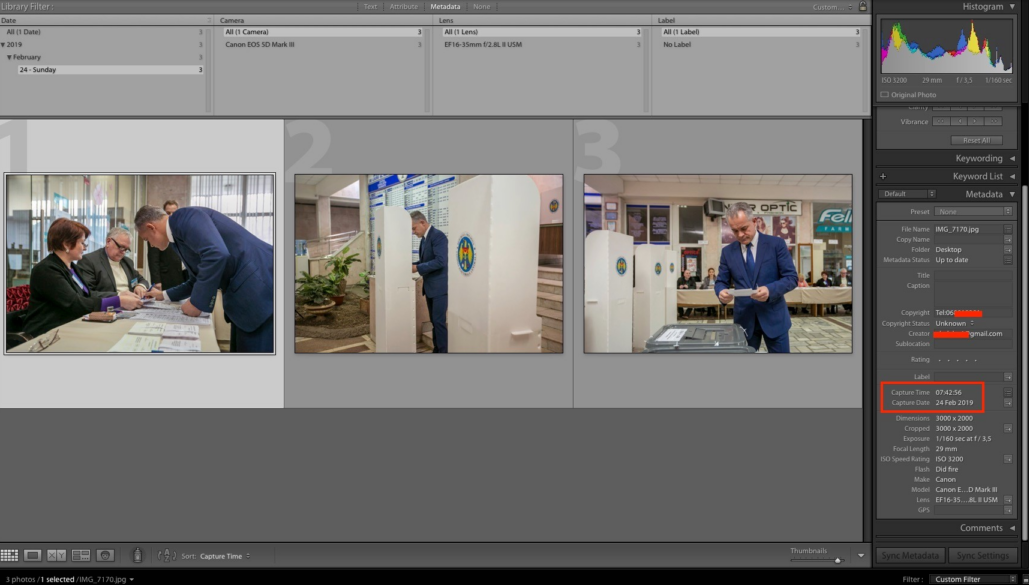
Task: Switch to Loupe view icon
Action: [x=32, y=555]
